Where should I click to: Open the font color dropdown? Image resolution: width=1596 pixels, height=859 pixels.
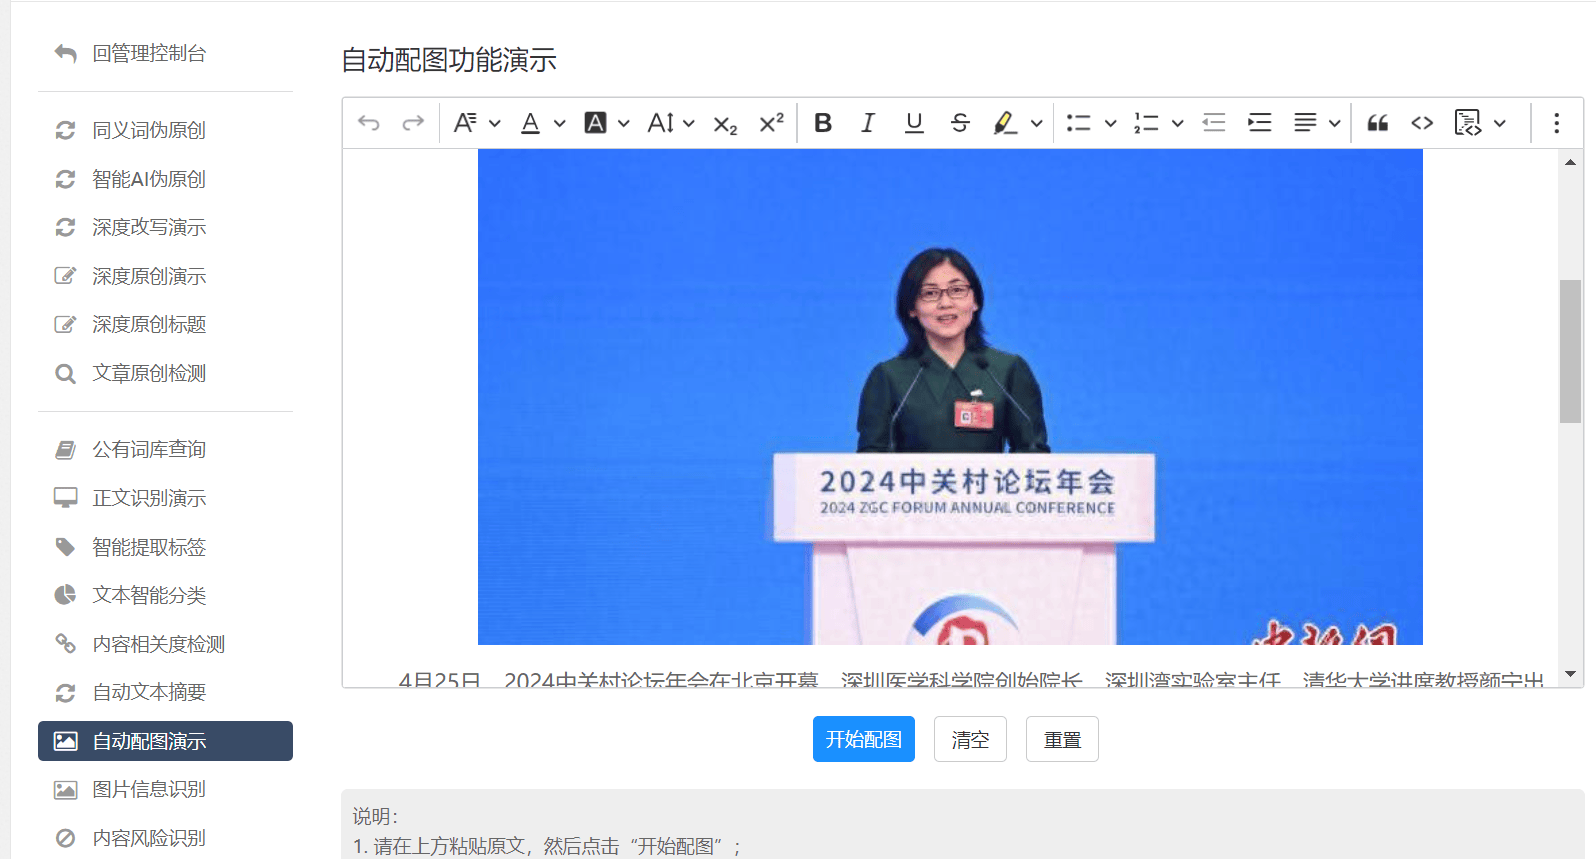click(x=559, y=123)
